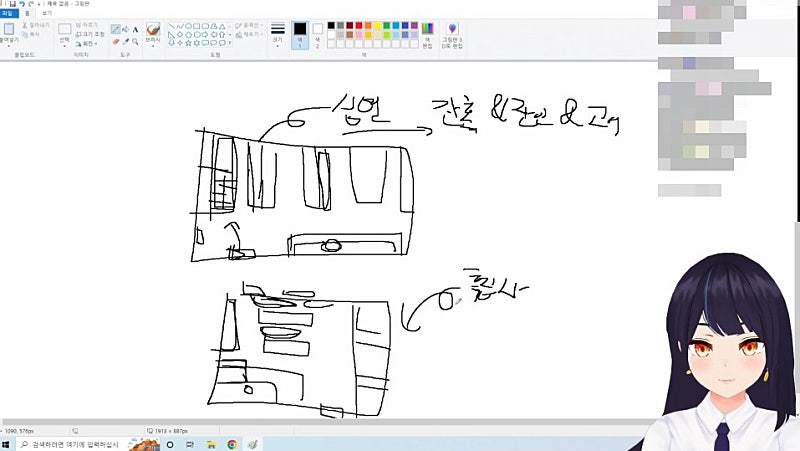Select the Color picker eyedropper tool

[126, 41]
